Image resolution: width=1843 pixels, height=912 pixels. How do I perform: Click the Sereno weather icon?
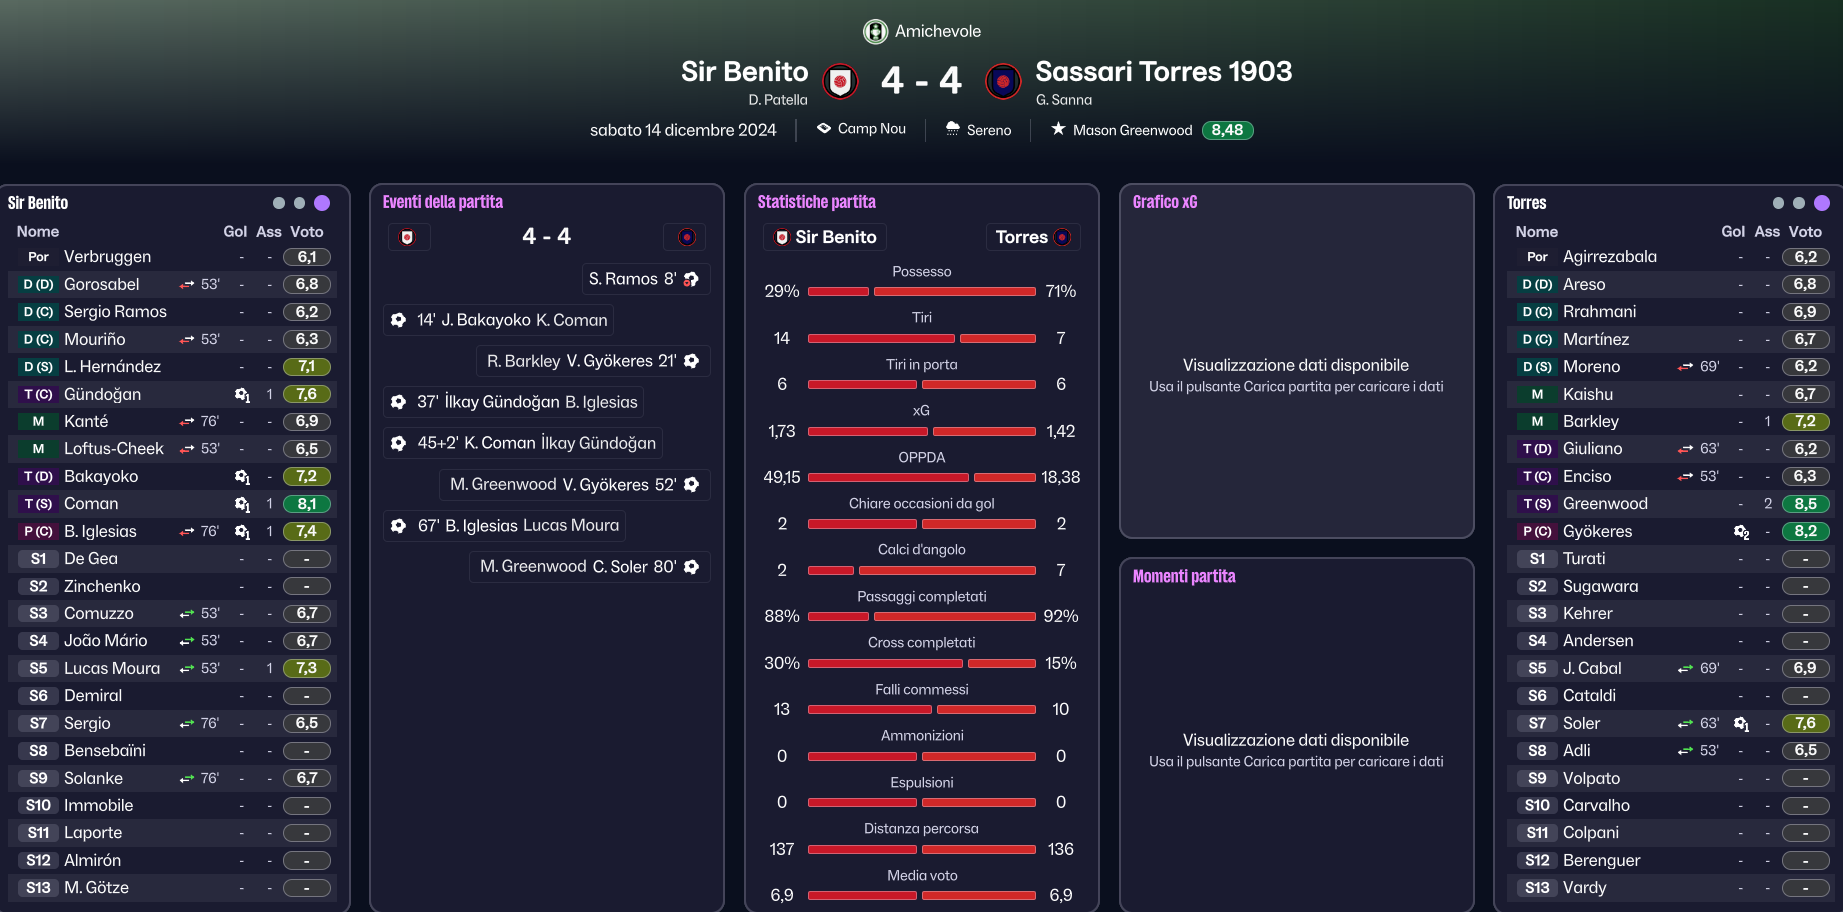tap(952, 129)
